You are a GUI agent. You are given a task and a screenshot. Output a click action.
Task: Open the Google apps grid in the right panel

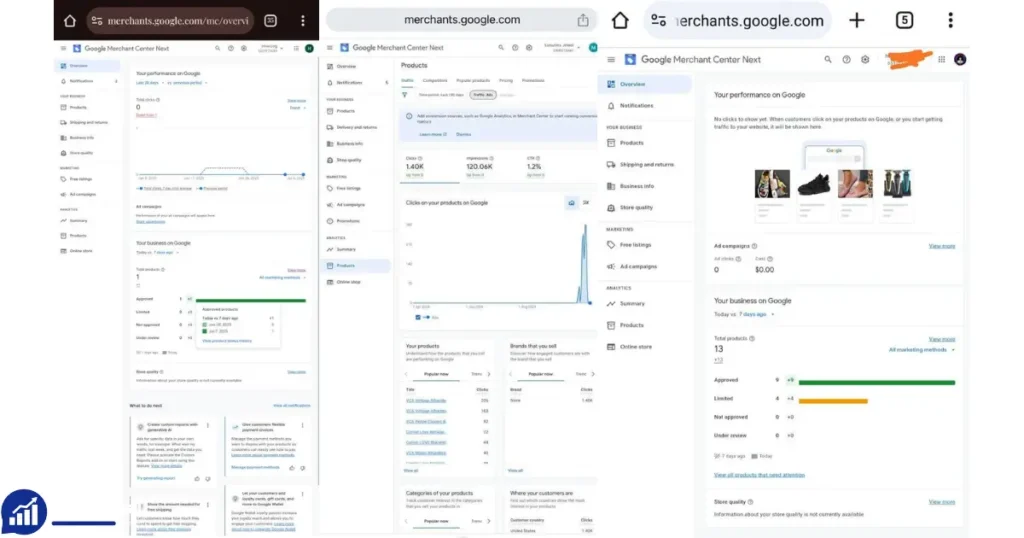[941, 59]
